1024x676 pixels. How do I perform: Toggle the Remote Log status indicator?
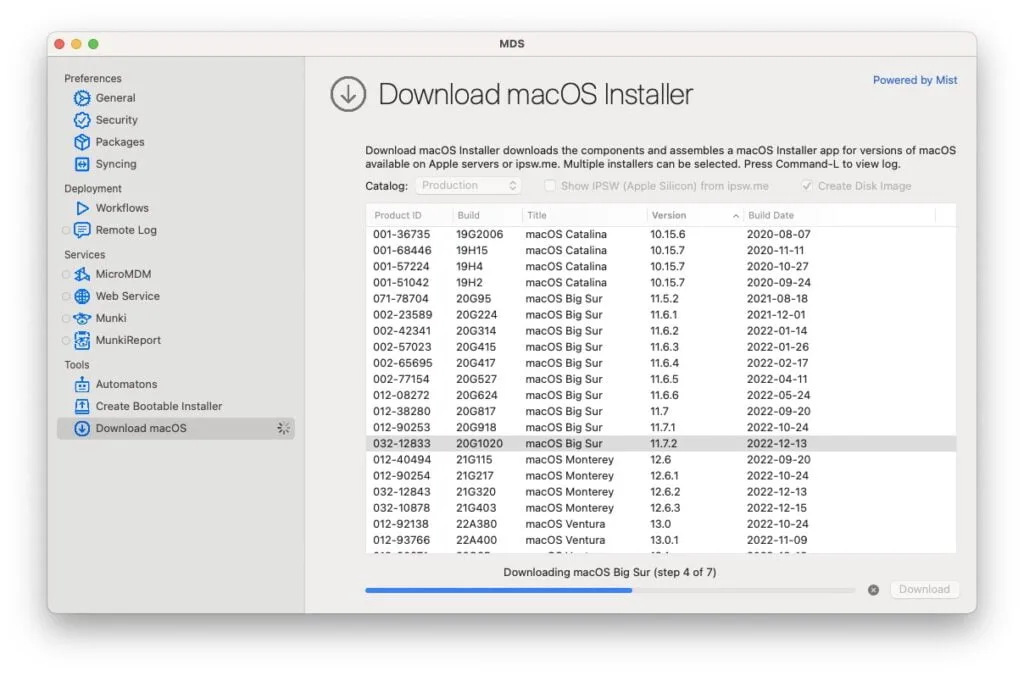point(65,230)
